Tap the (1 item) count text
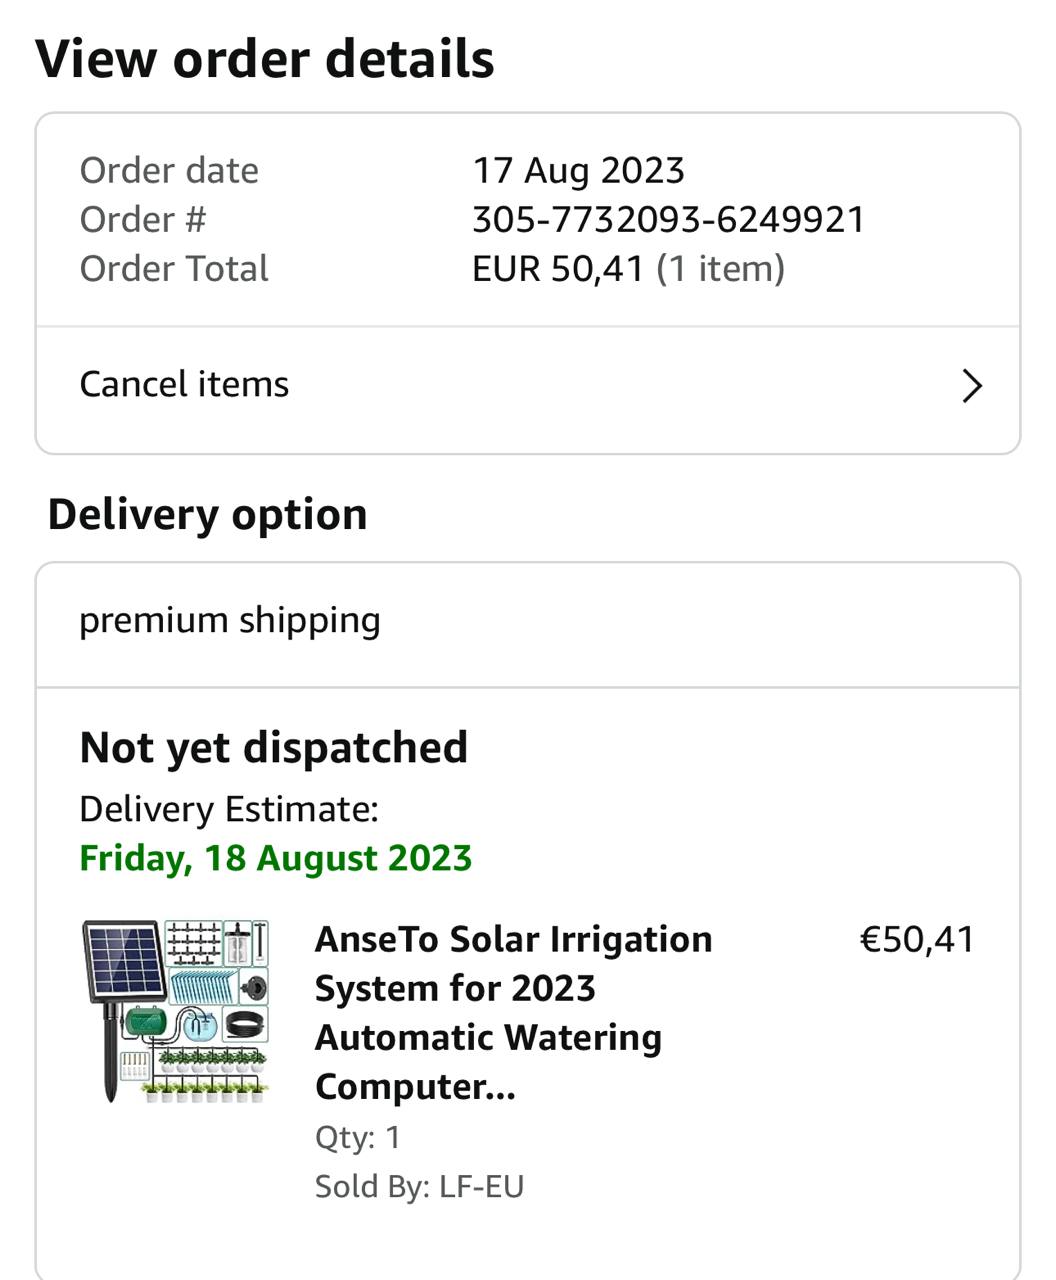1056x1280 pixels. (720, 269)
